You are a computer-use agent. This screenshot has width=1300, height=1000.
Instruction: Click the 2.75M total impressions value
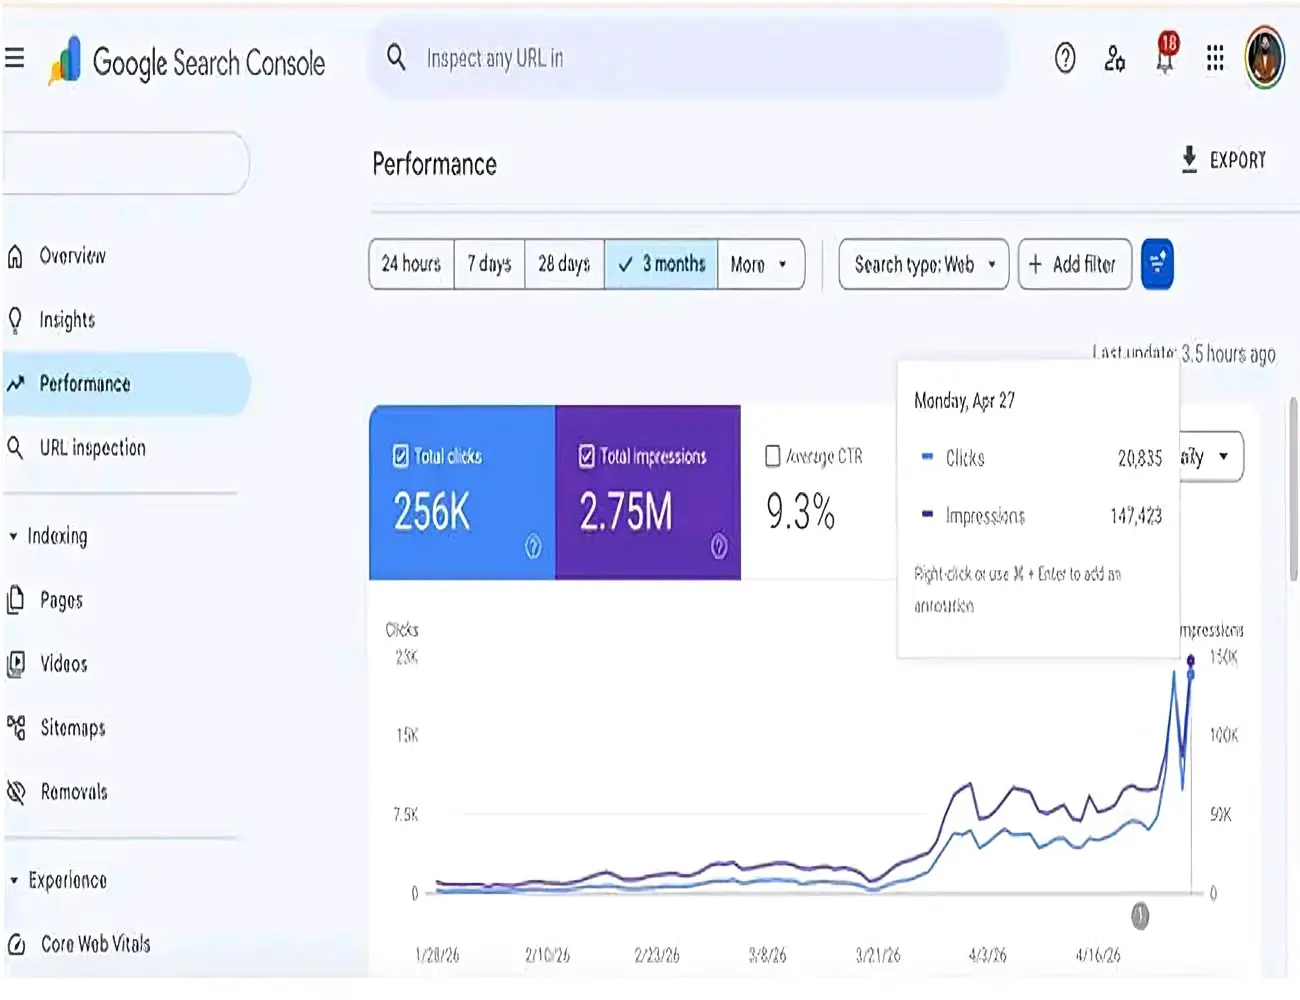[x=626, y=512]
